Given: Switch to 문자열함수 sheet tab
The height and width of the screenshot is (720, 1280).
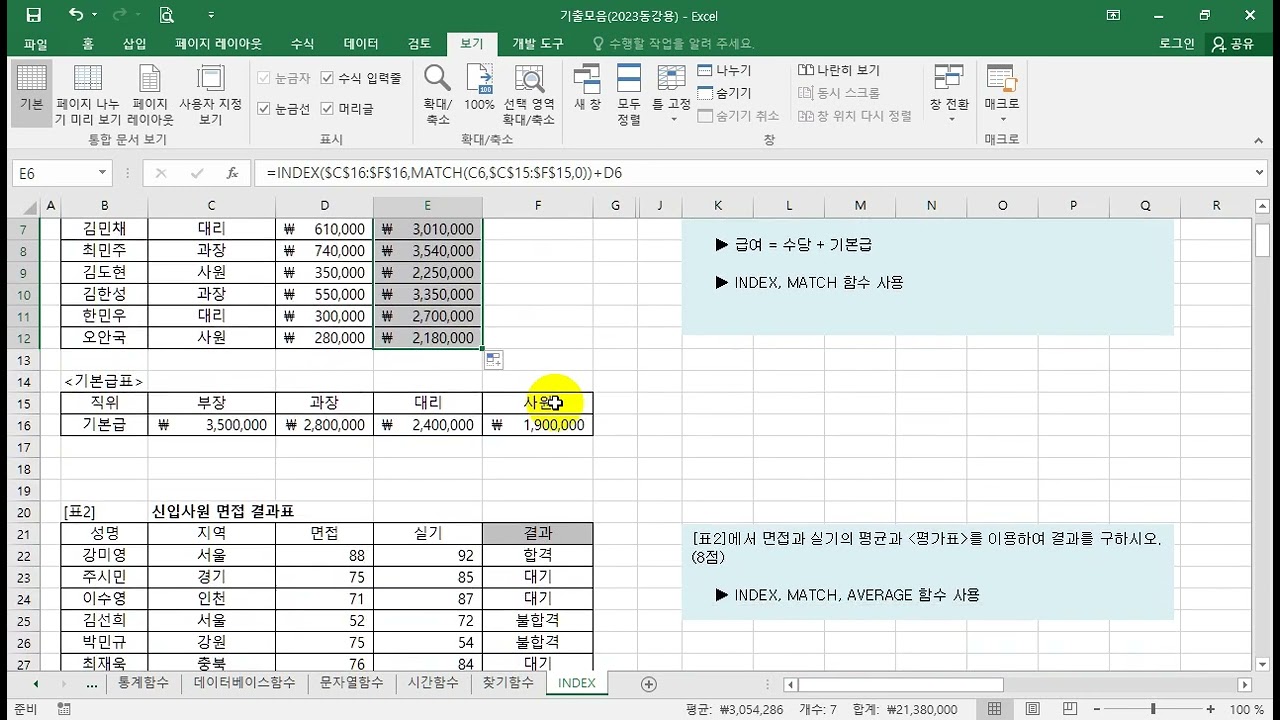Looking at the screenshot, I should [x=351, y=683].
